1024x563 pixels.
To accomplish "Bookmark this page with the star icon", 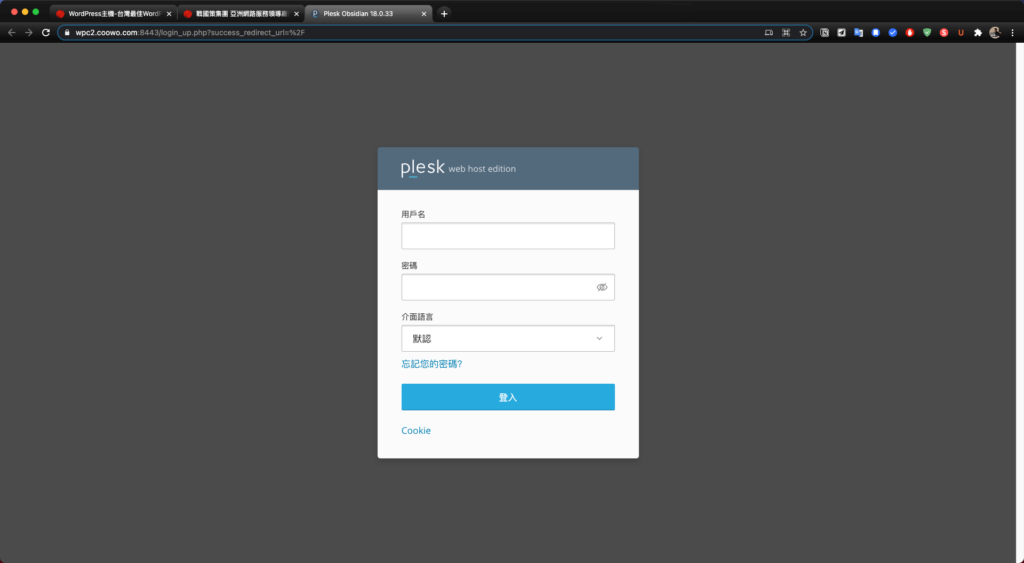I will coord(803,33).
